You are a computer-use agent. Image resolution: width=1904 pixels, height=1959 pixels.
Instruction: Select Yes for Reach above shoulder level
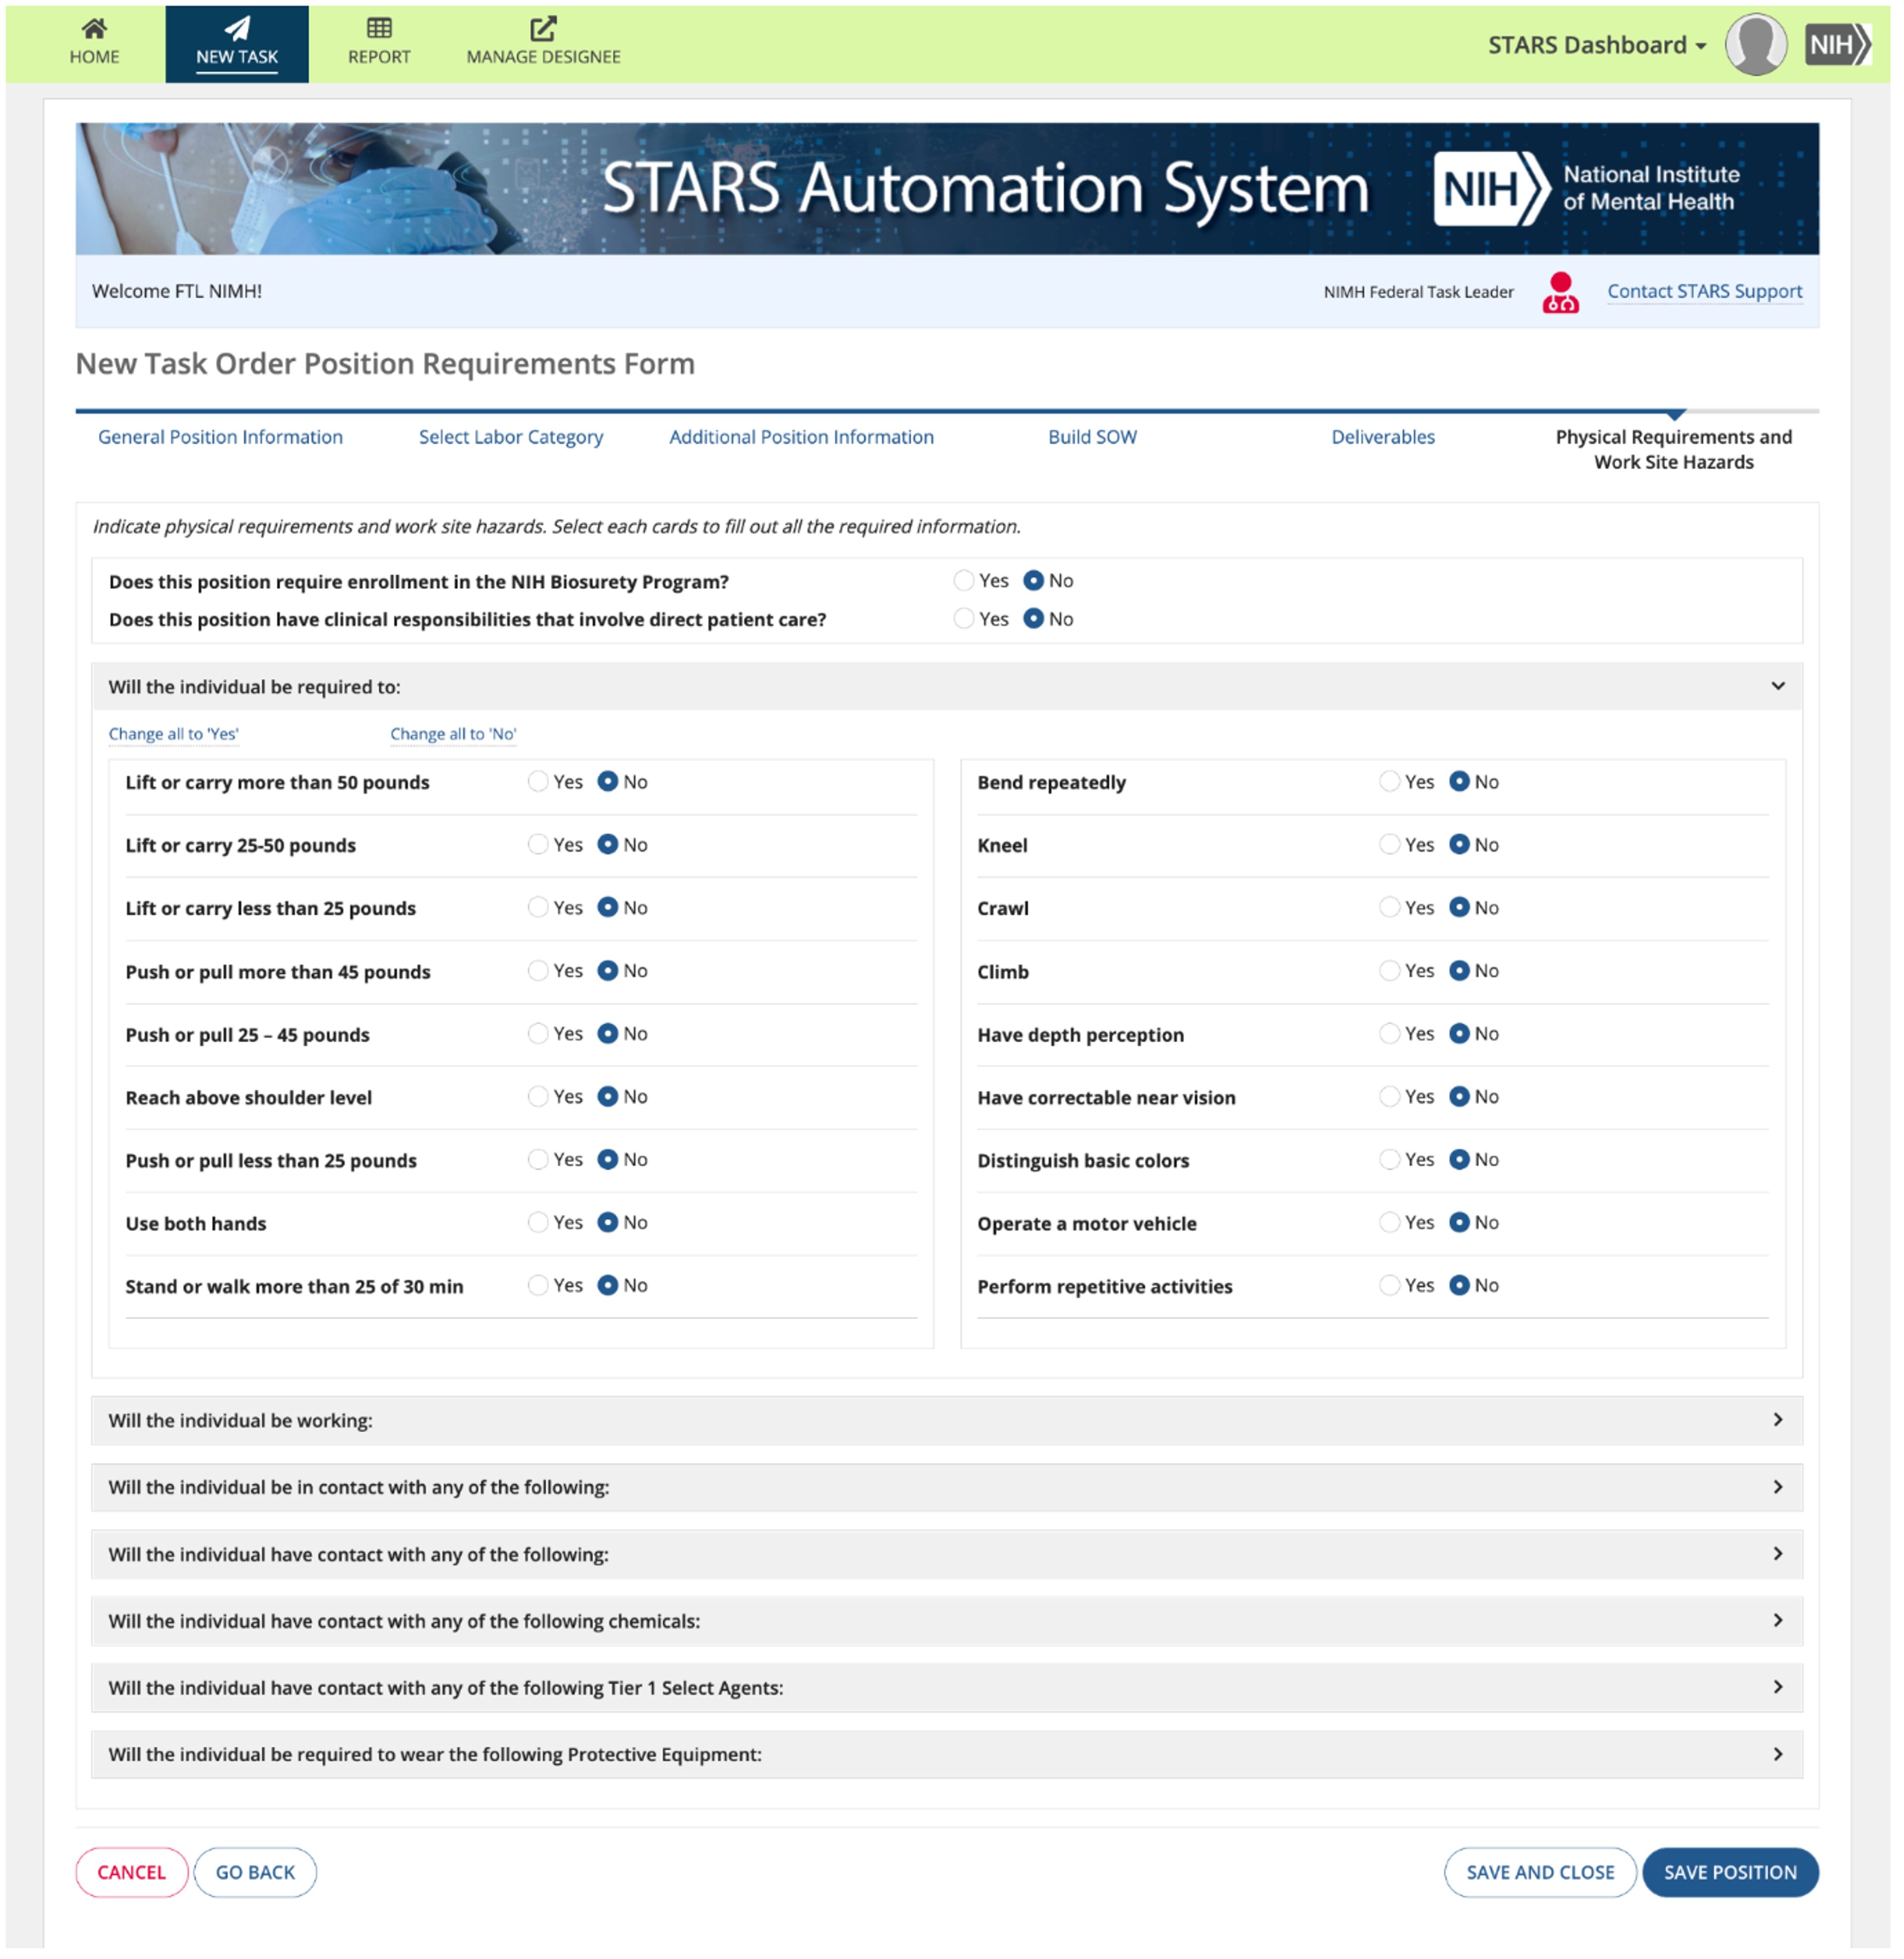point(538,1097)
